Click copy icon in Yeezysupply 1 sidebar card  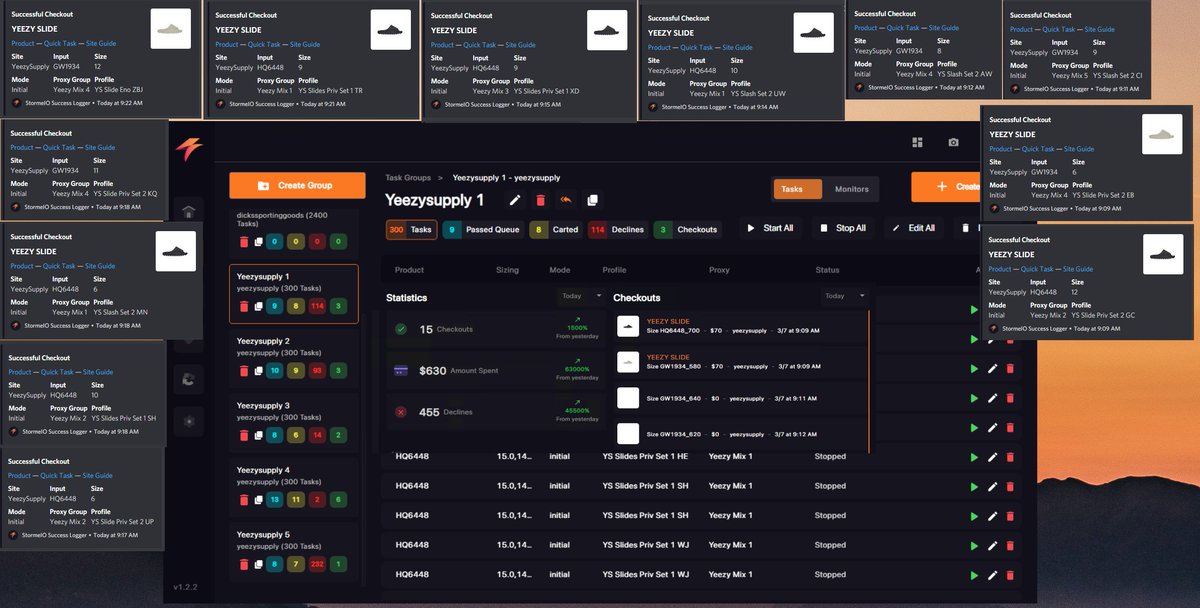point(258,306)
